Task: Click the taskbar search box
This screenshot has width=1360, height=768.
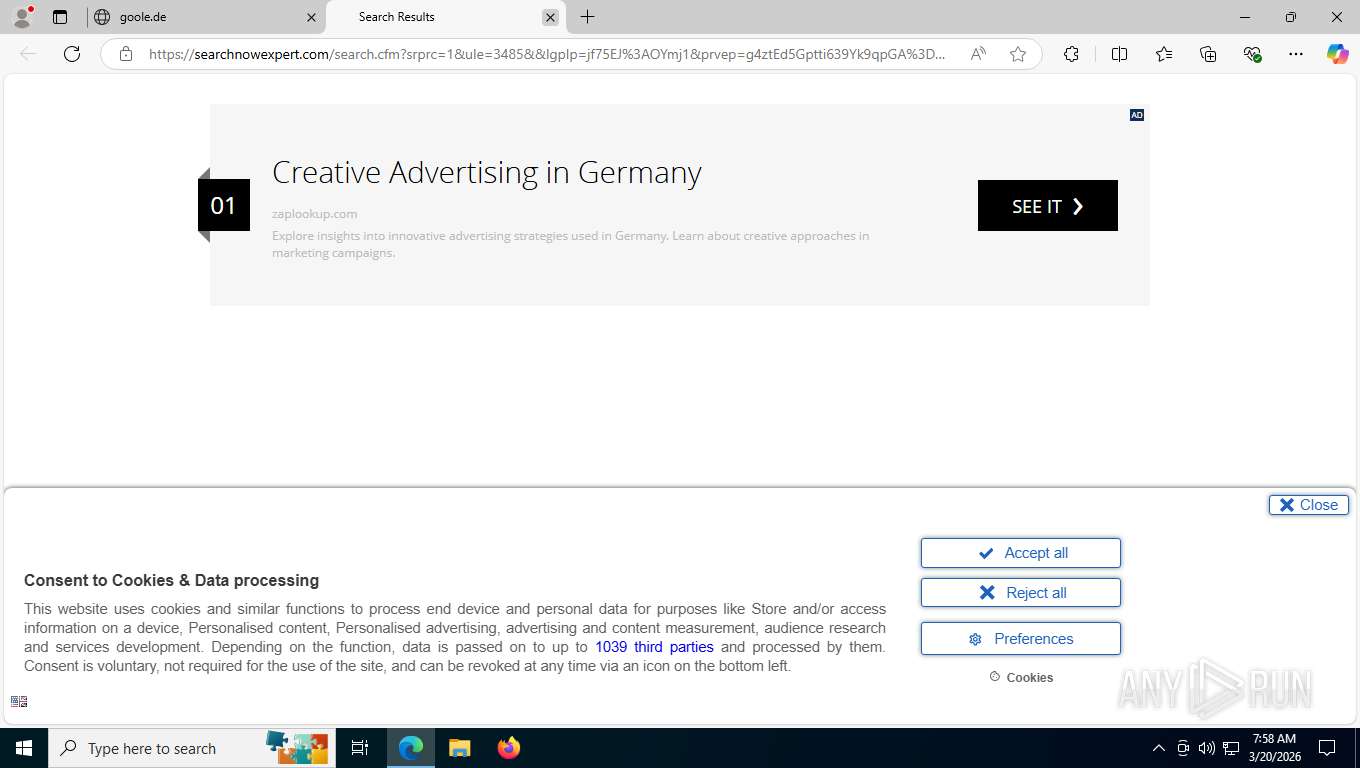Action: [190, 748]
